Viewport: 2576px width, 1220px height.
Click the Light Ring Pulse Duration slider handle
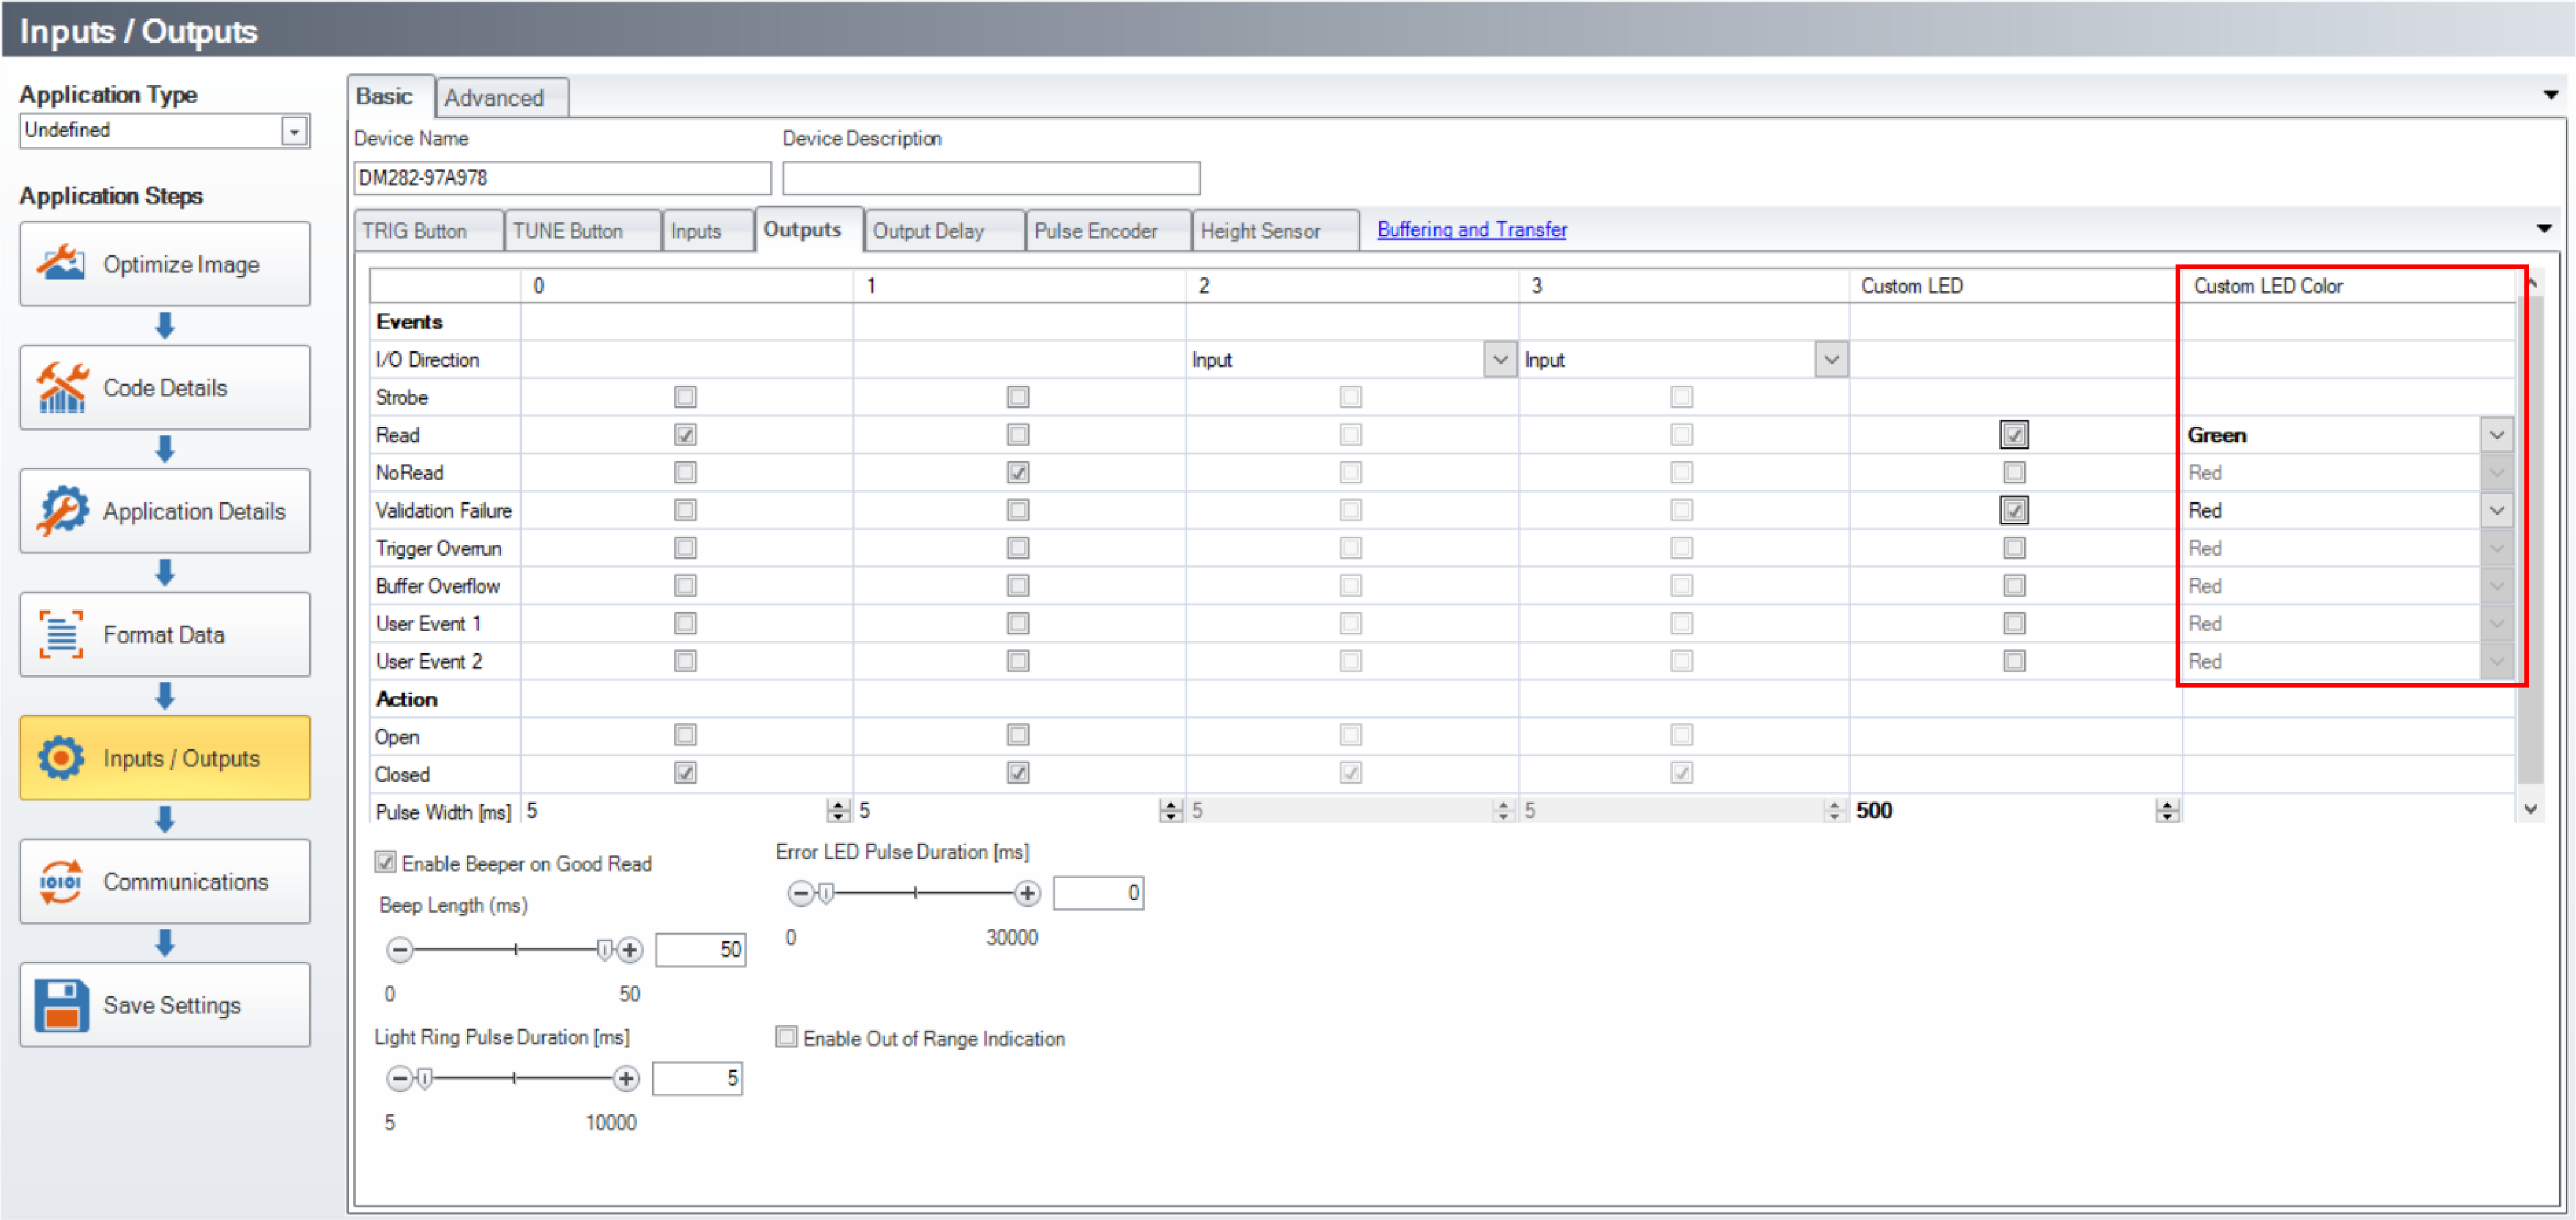pos(425,1078)
